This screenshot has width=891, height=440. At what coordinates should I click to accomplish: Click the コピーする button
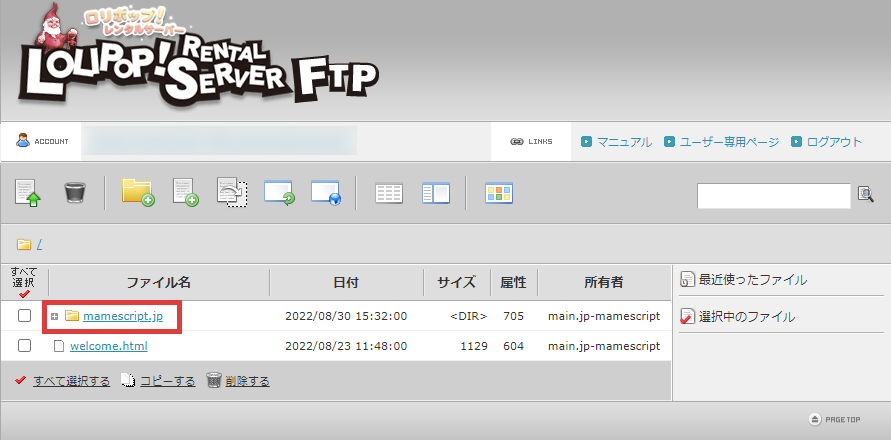tap(166, 381)
